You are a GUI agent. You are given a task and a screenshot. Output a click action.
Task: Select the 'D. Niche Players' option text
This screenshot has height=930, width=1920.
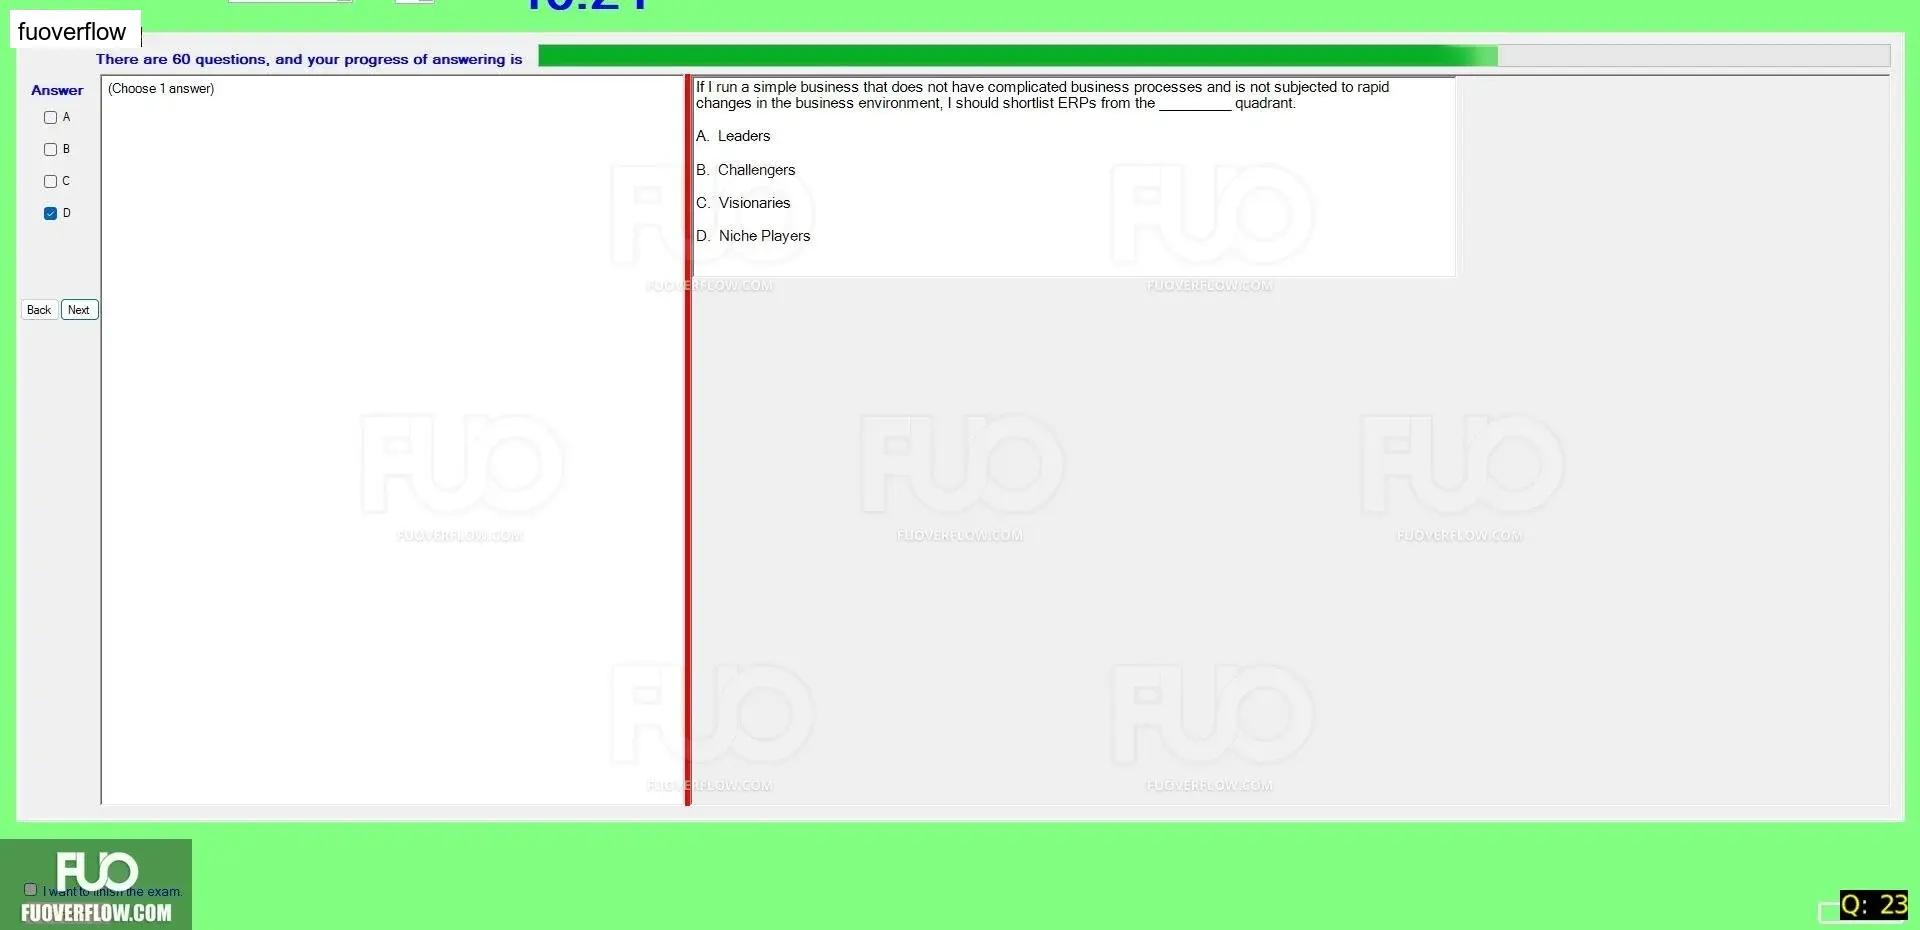pyautogui.click(x=753, y=236)
